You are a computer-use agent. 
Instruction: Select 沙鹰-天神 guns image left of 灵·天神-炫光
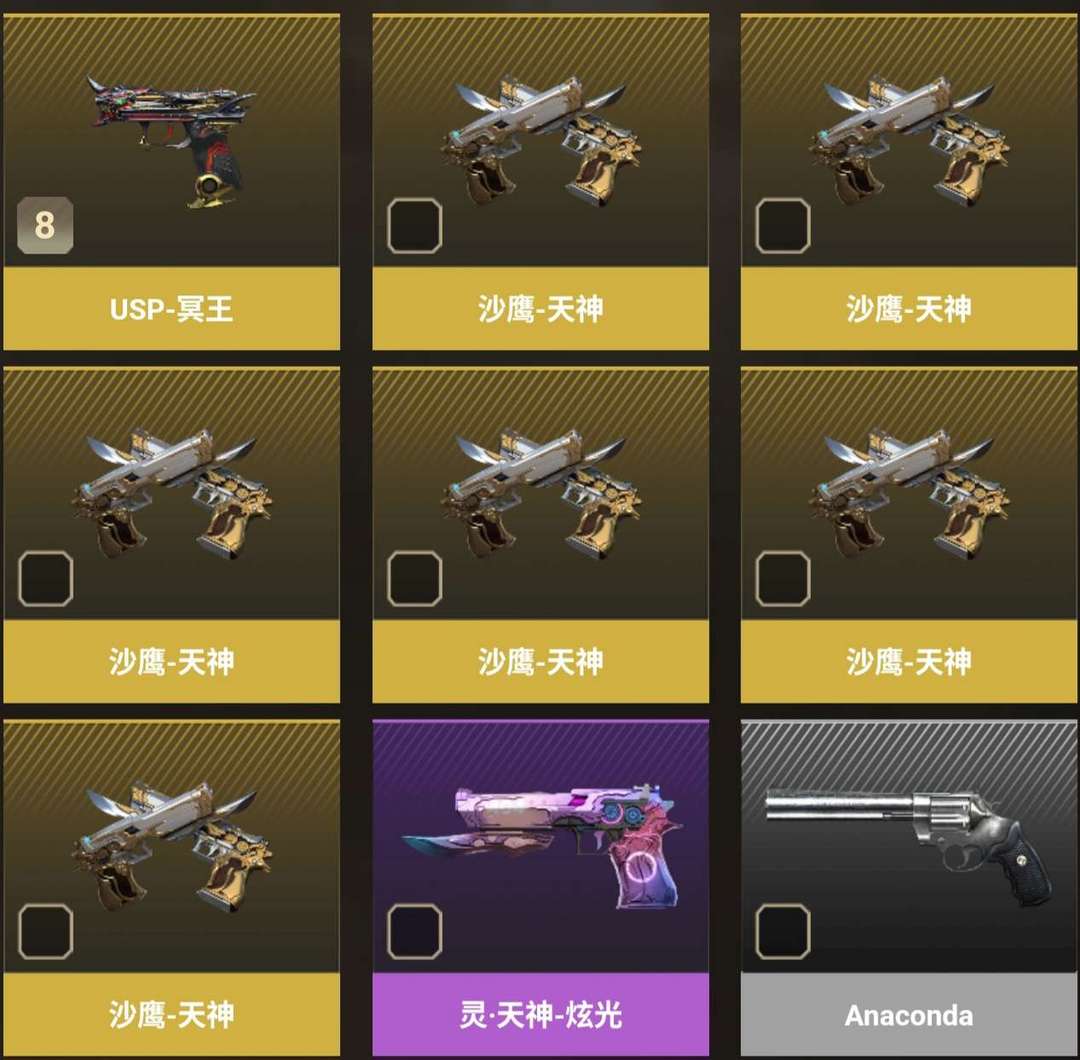(x=172, y=847)
